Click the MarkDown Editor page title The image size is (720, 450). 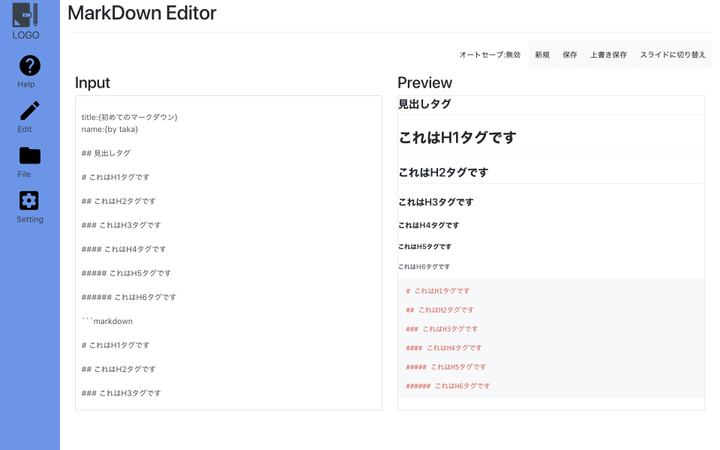pos(142,13)
